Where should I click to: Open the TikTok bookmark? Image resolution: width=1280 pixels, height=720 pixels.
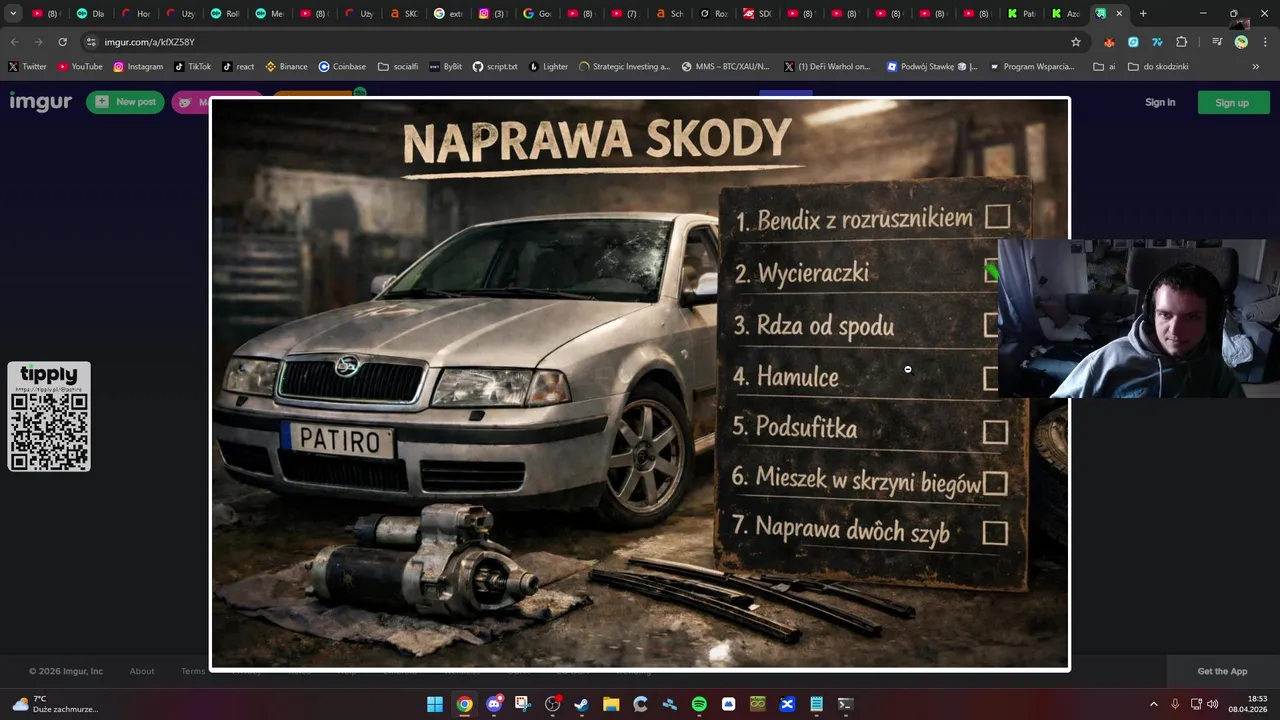click(192, 66)
